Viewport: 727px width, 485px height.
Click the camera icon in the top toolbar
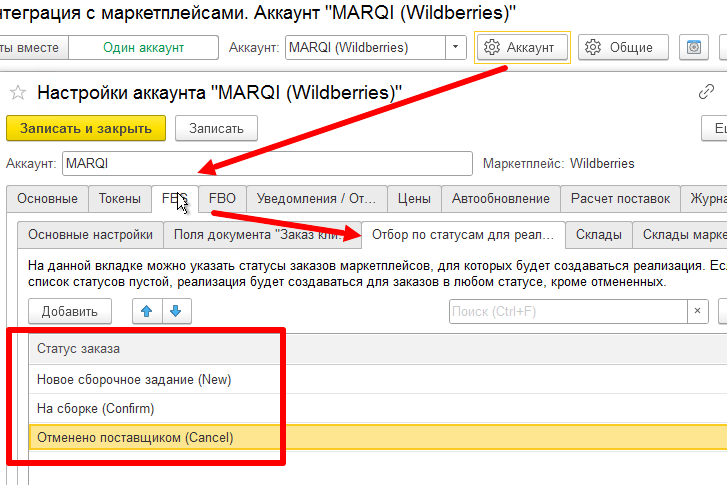coord(693,47)
